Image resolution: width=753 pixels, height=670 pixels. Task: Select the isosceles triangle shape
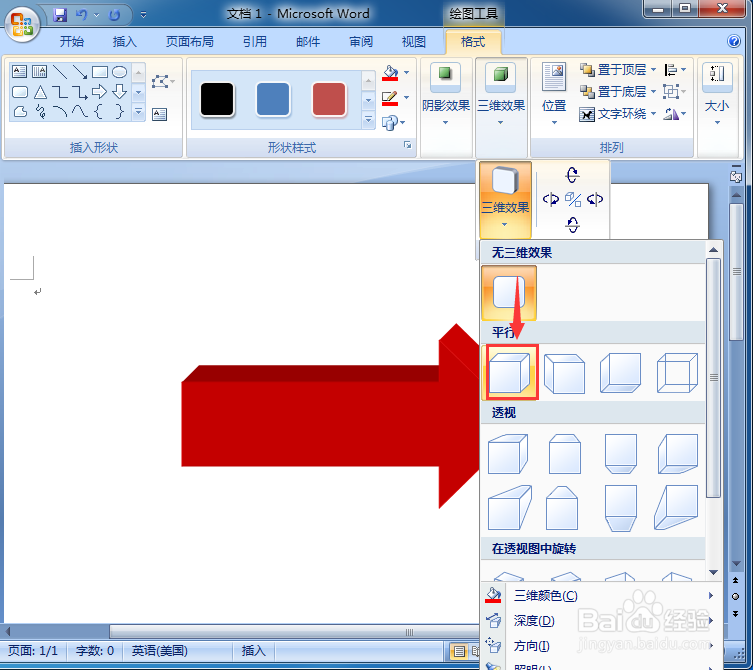click(40, 91)
